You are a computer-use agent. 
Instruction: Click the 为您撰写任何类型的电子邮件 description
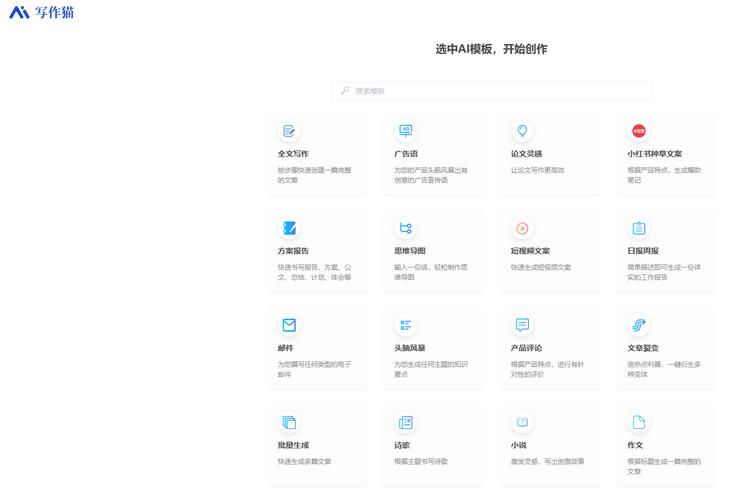[315, 369]
